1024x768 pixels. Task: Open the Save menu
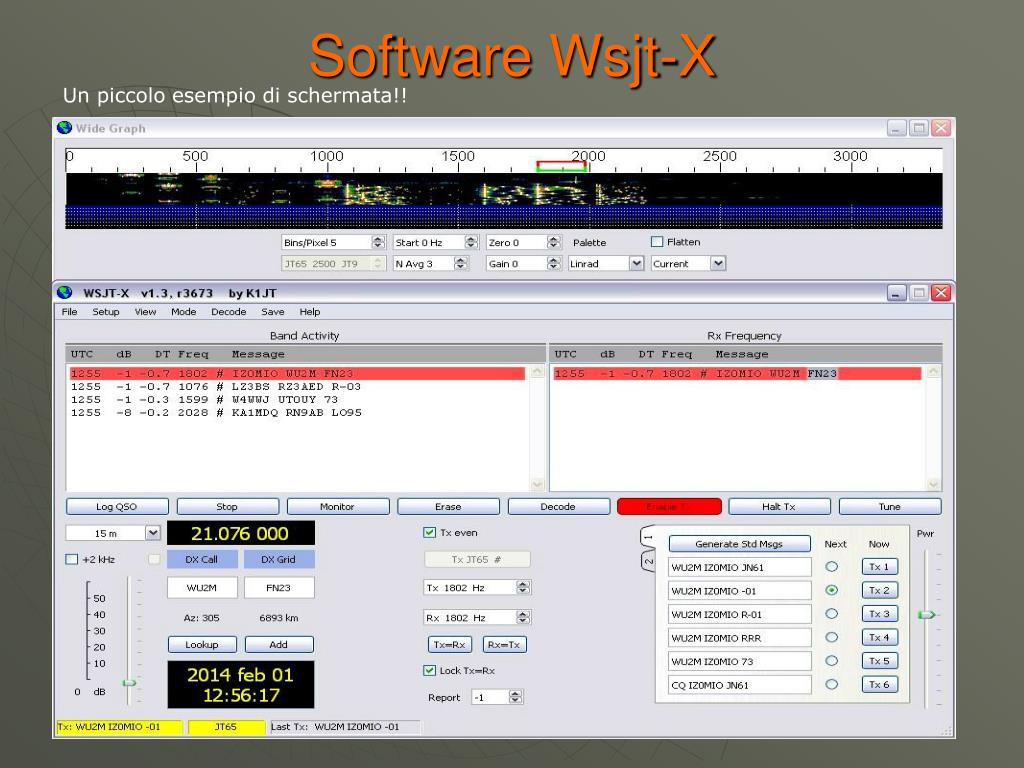(272, 312)
